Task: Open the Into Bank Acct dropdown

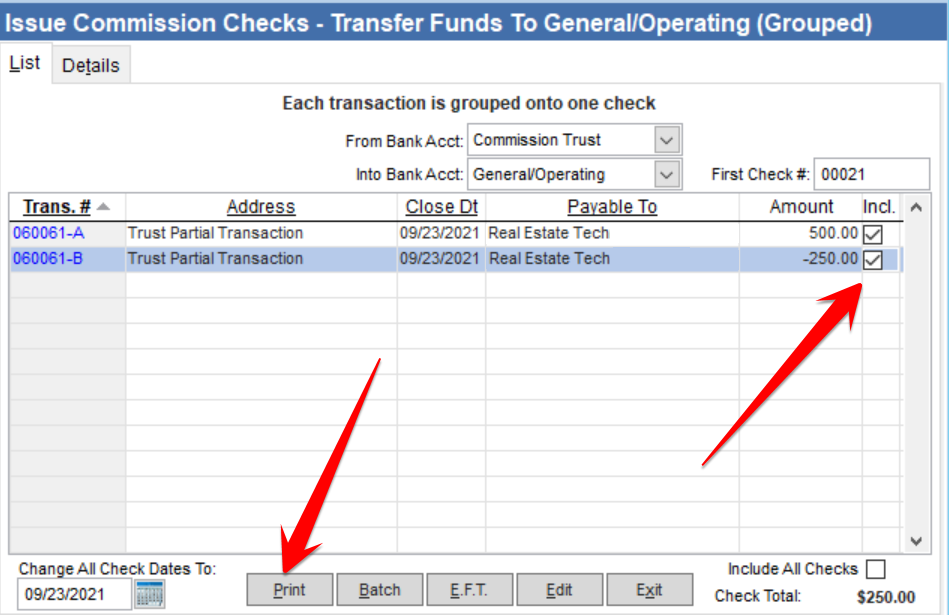Action: tap(666, 174)
